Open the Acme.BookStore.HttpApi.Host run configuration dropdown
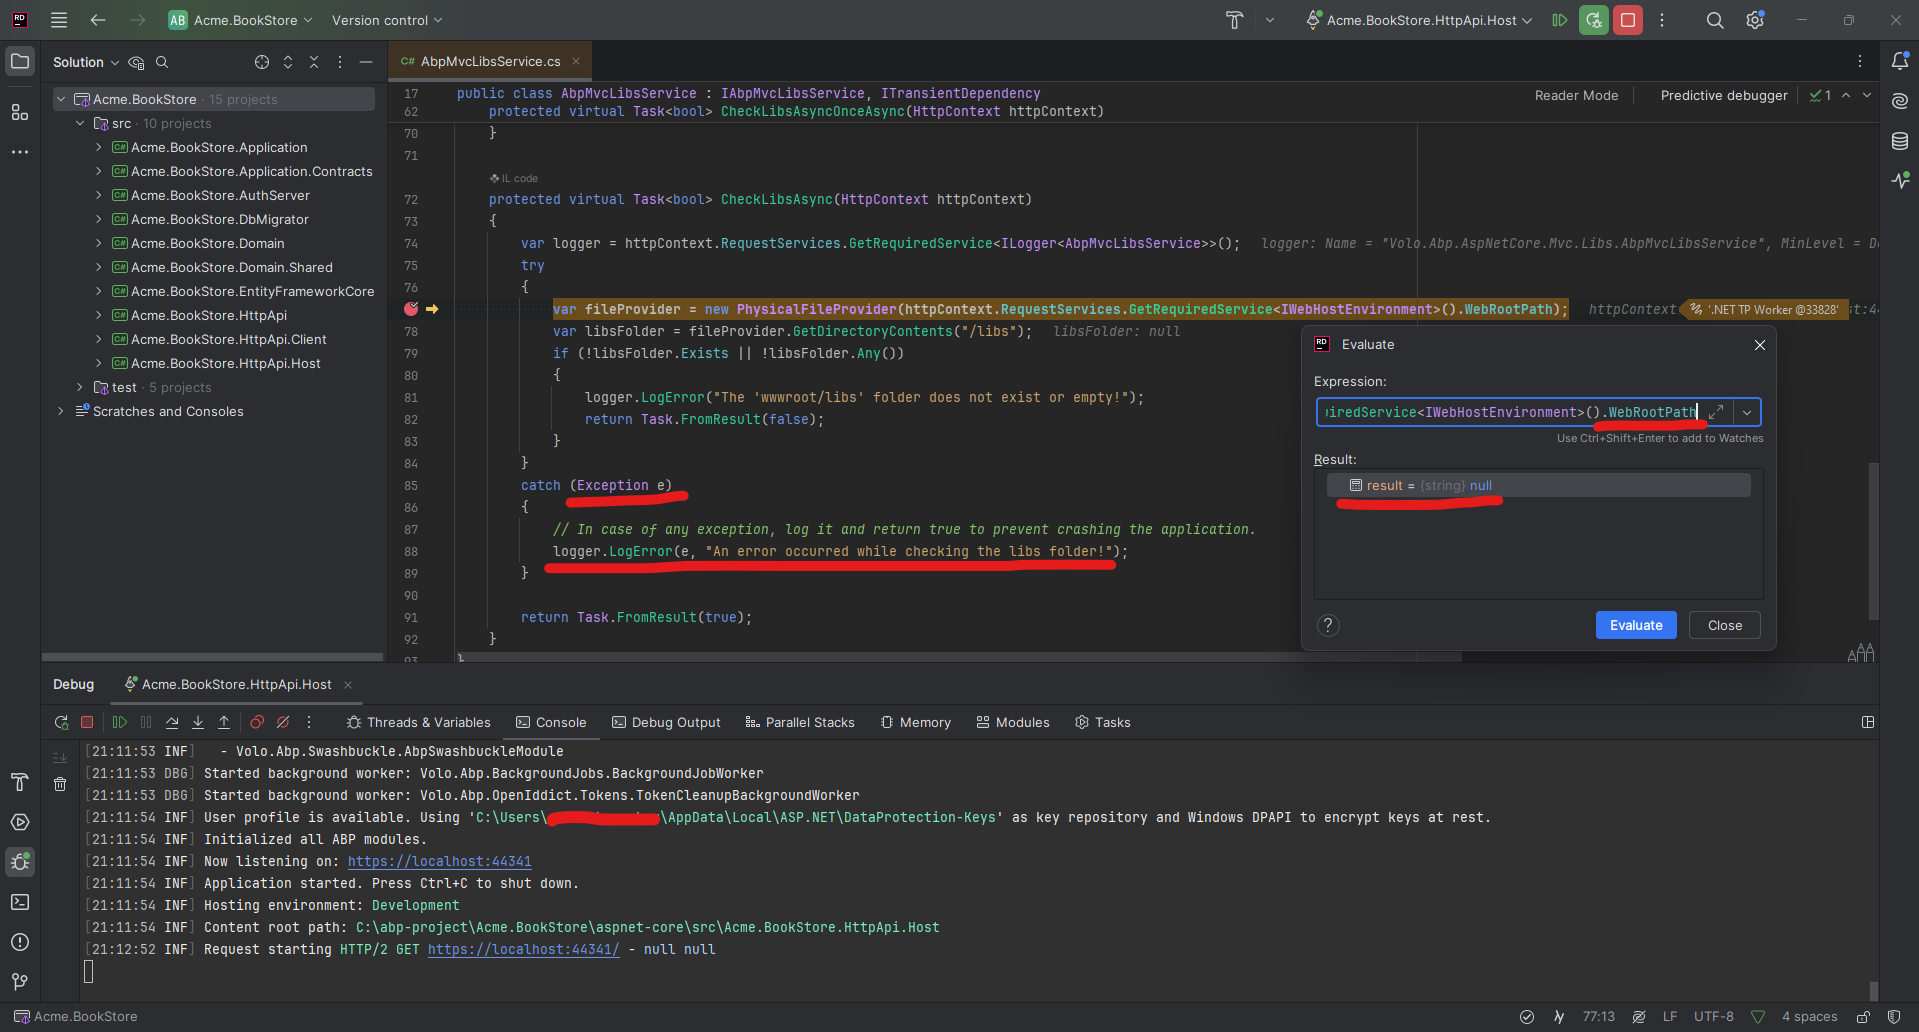This screenshot has height=1032, width=1919. tap(1420, 20)
